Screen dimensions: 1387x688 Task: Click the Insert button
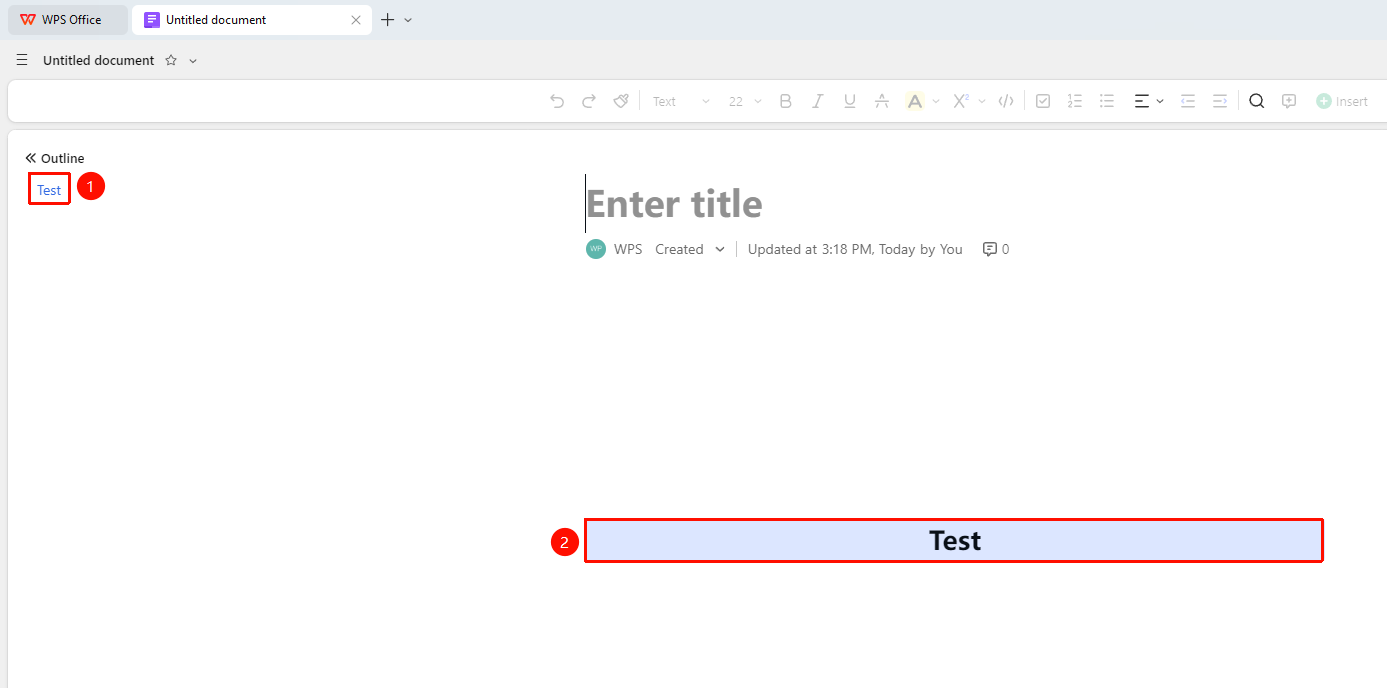click(x=1342, y=101)
